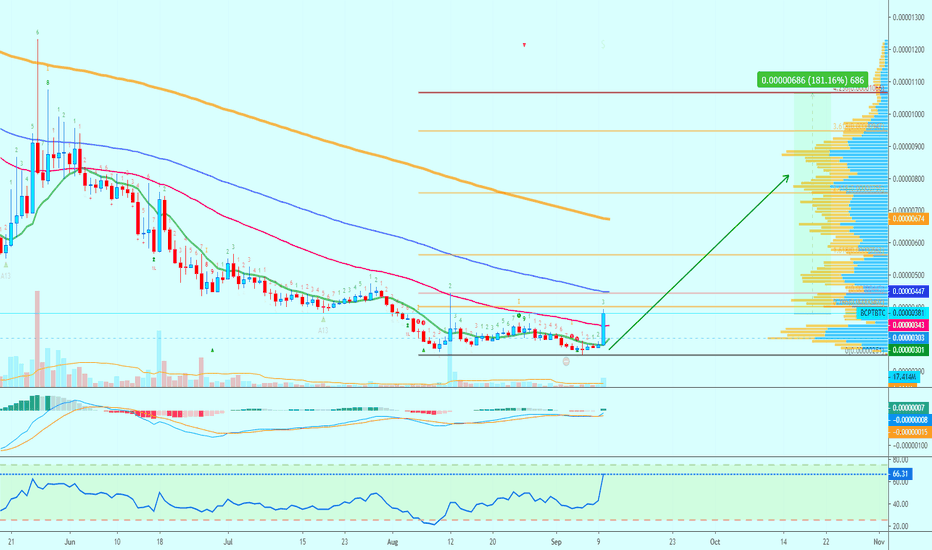Click the 0.00001200 price scale label

click(x=908, y=49)
